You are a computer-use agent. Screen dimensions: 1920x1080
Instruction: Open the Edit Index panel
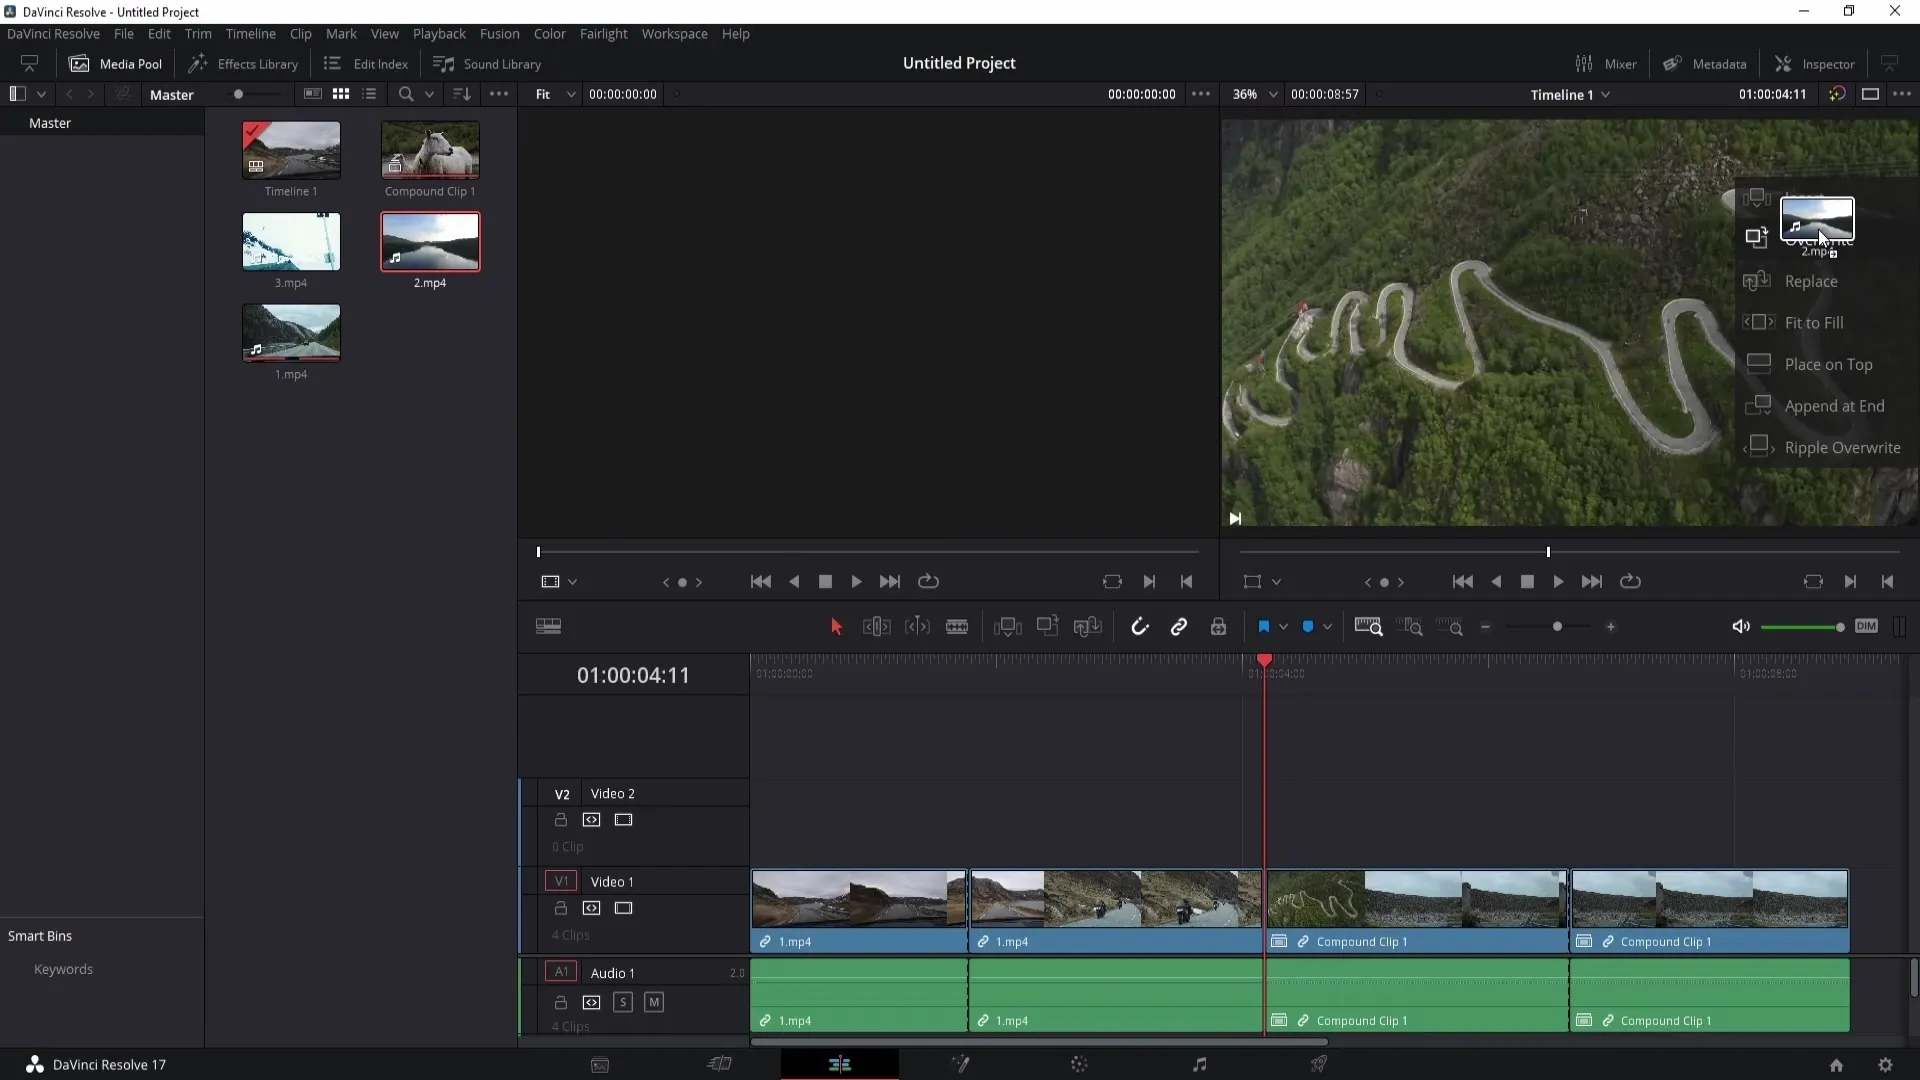[366, 63]
